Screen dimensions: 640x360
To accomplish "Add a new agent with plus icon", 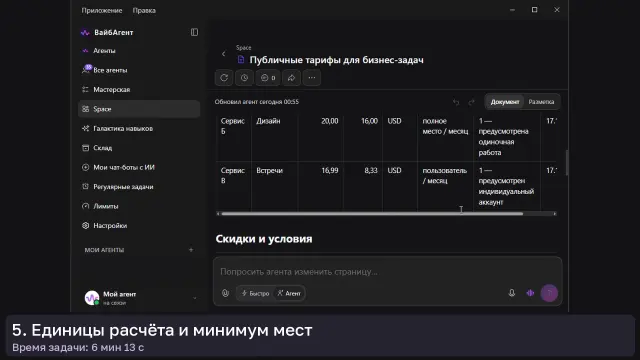I will [191, 250].
